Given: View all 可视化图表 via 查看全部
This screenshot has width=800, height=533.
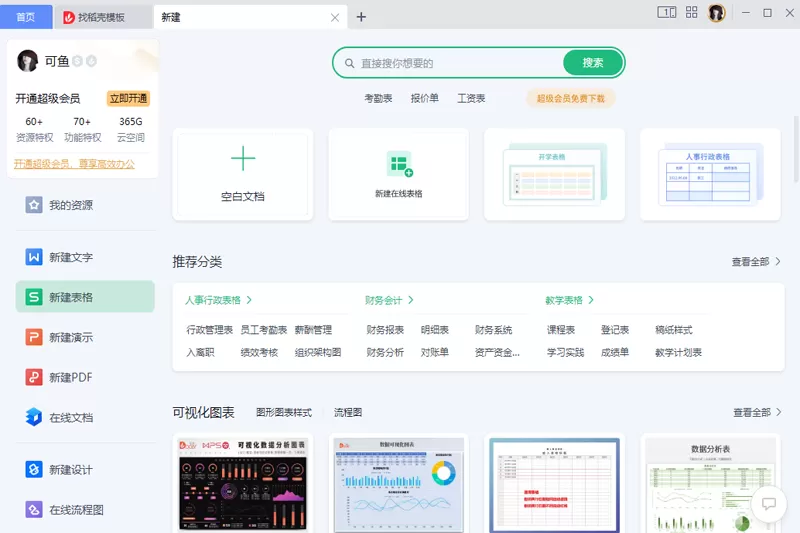Looking at the screenshot, I should pyautogui.click(x=757, y=412).
